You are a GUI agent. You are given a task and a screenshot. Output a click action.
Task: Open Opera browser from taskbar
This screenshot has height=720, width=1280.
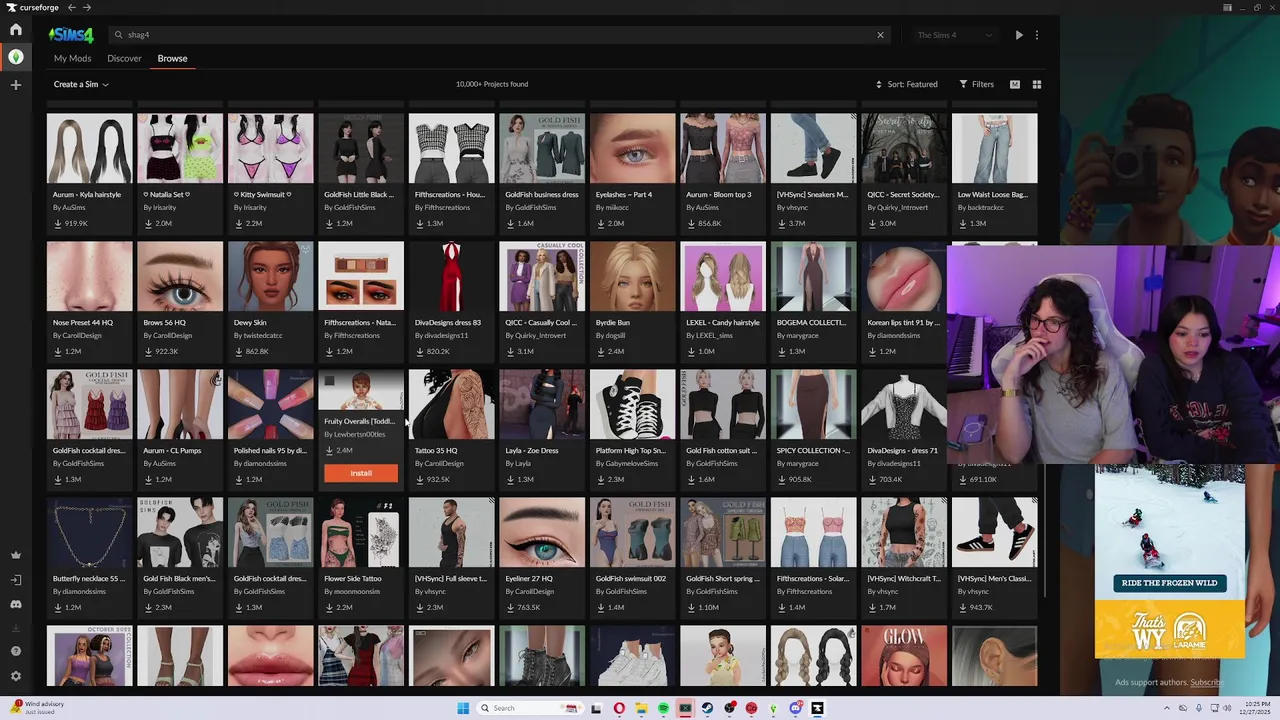tap(619, 708)
